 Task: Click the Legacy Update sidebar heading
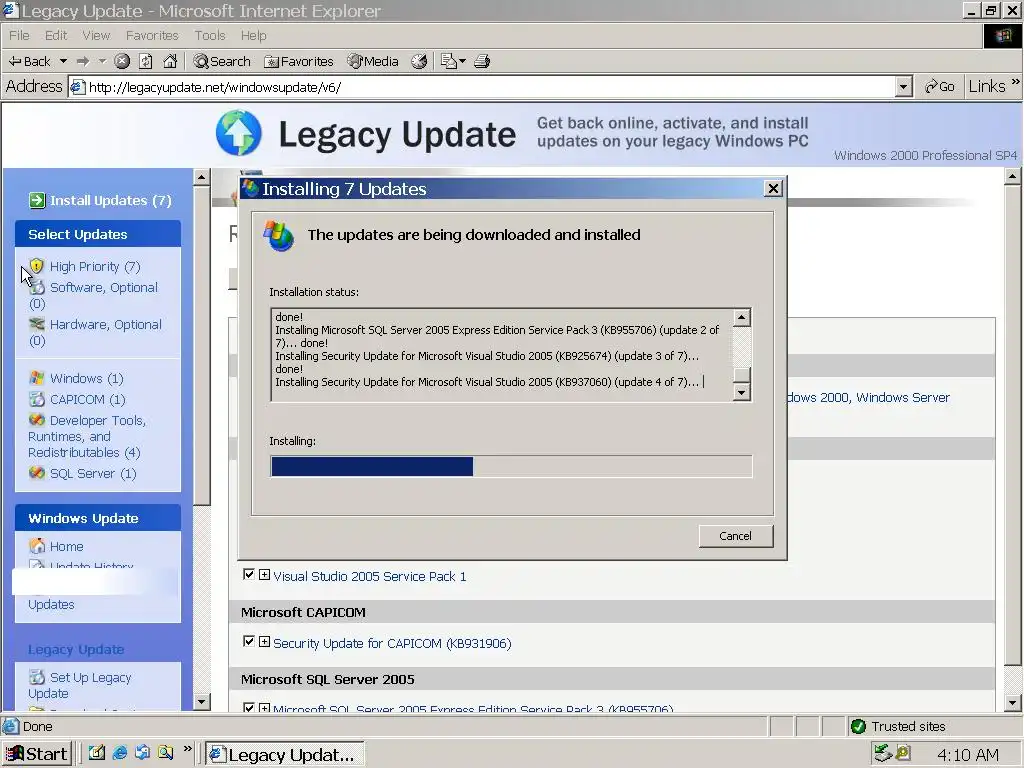76,650
